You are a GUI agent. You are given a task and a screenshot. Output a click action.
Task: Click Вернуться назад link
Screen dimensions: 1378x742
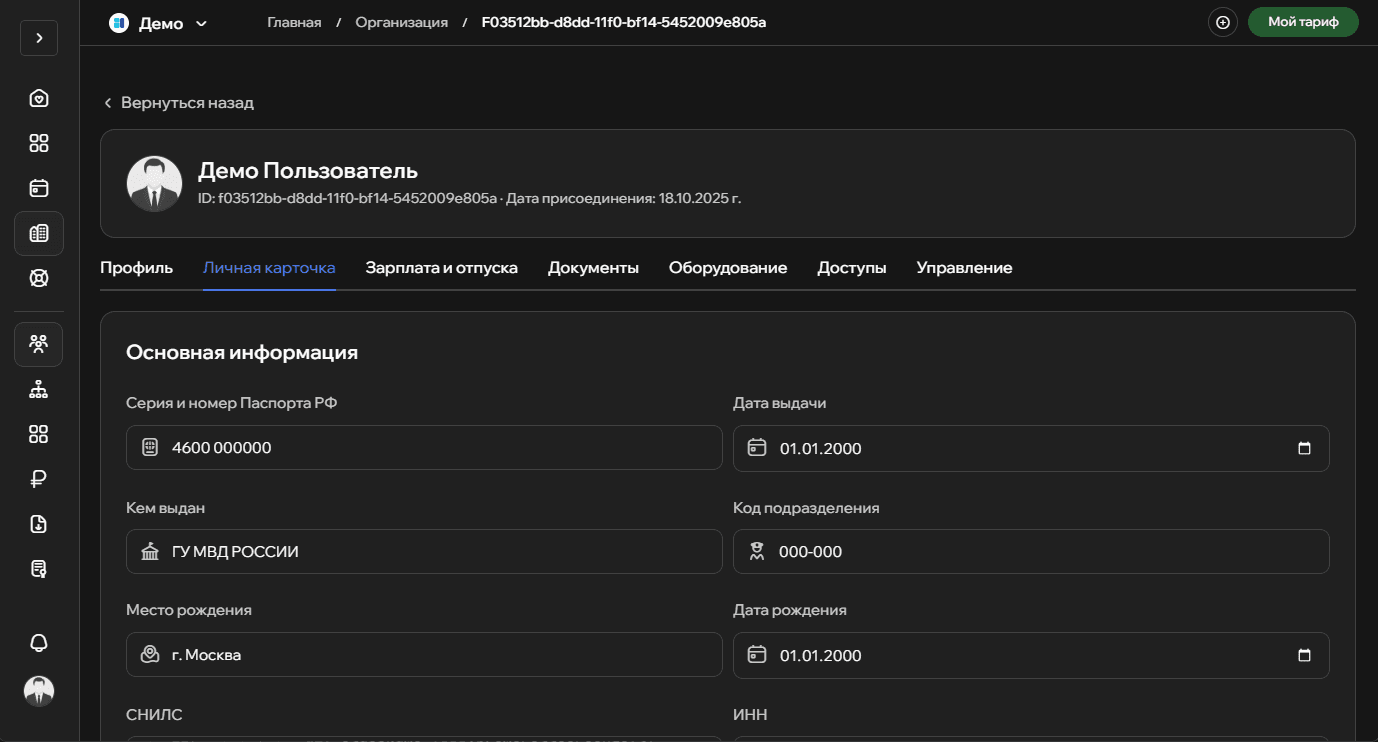179,103
